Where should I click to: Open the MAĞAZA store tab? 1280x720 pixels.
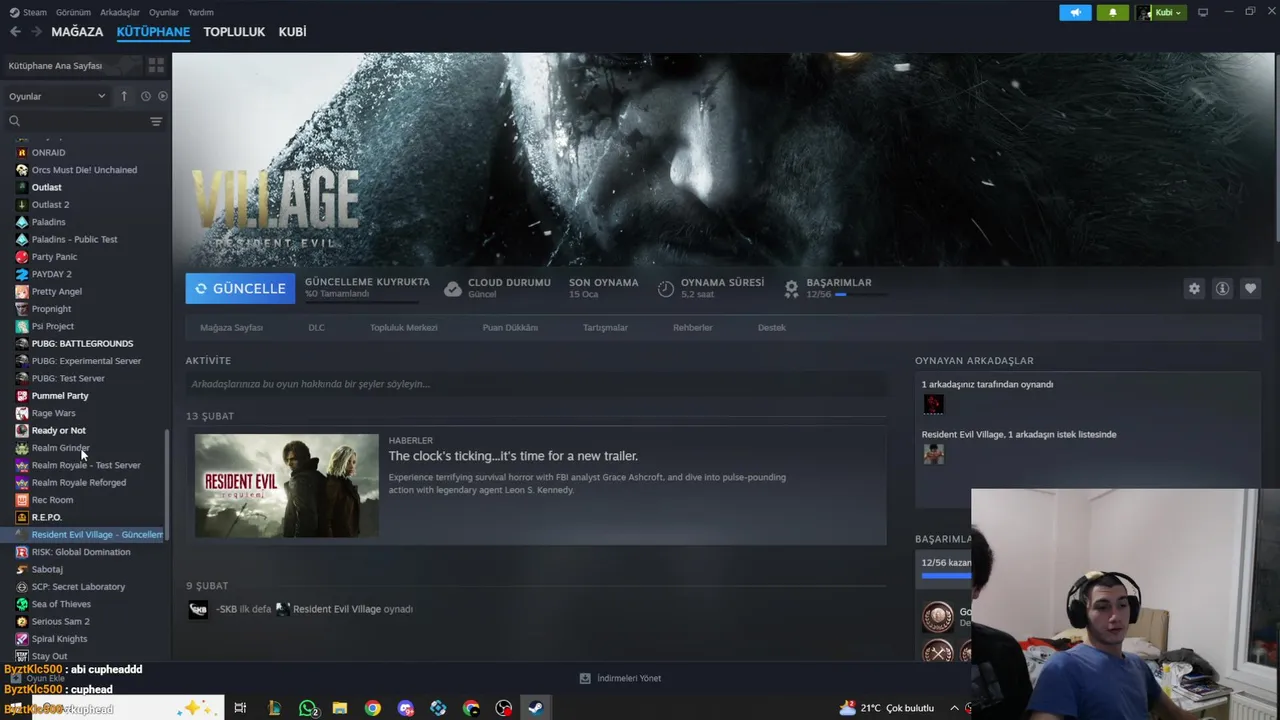pyautogui.click(x=77, y=32)
